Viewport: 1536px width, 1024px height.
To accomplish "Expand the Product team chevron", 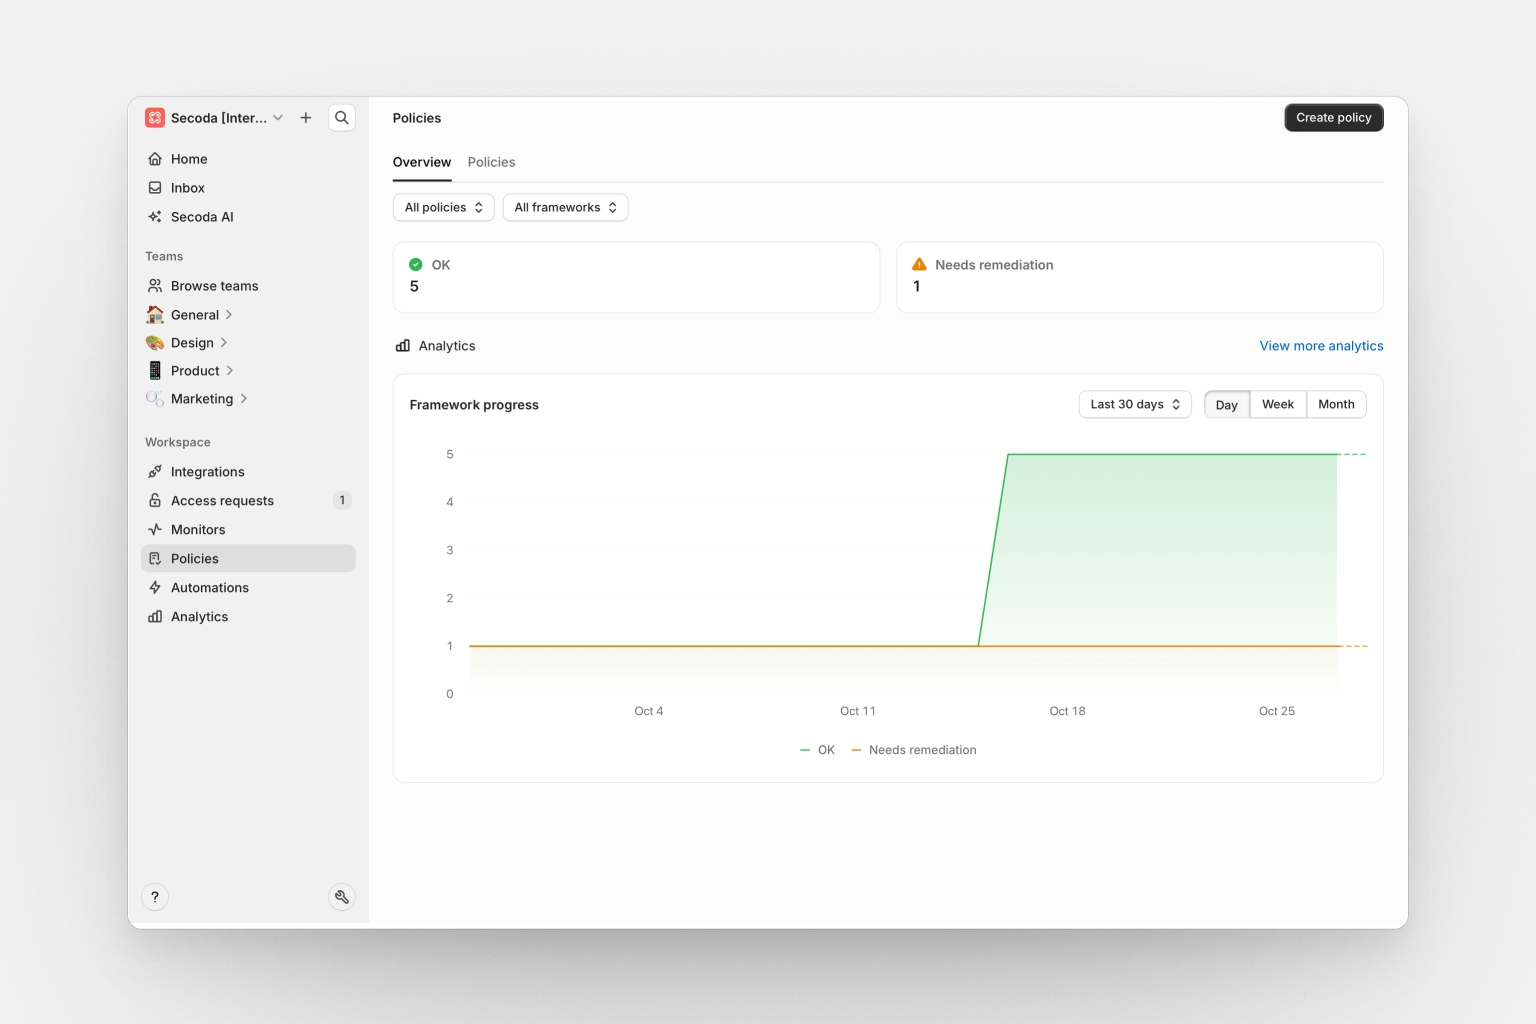I will 230,371.
